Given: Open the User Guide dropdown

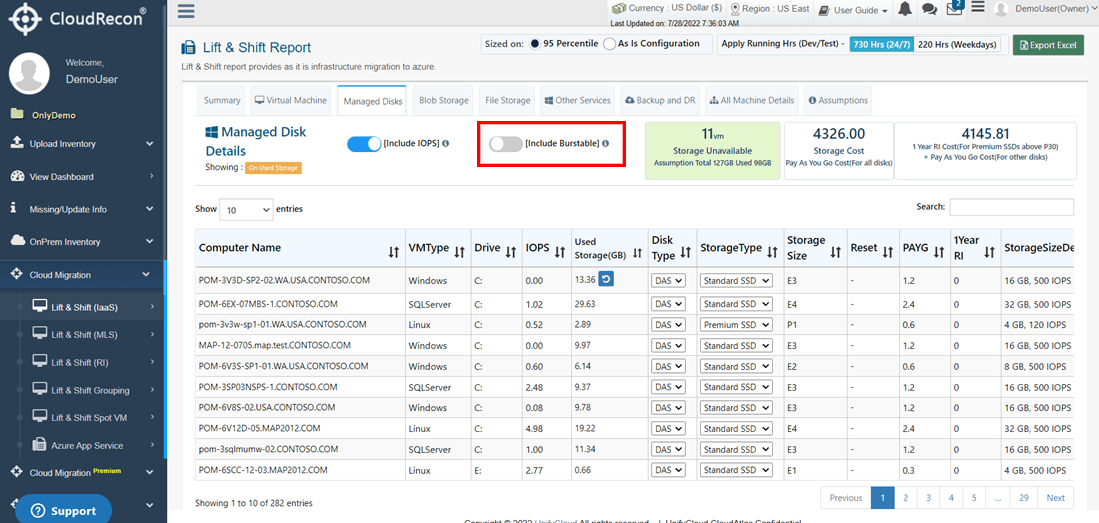Looking at the screenshot, I should pyautogui.click(x=853, y=10).
